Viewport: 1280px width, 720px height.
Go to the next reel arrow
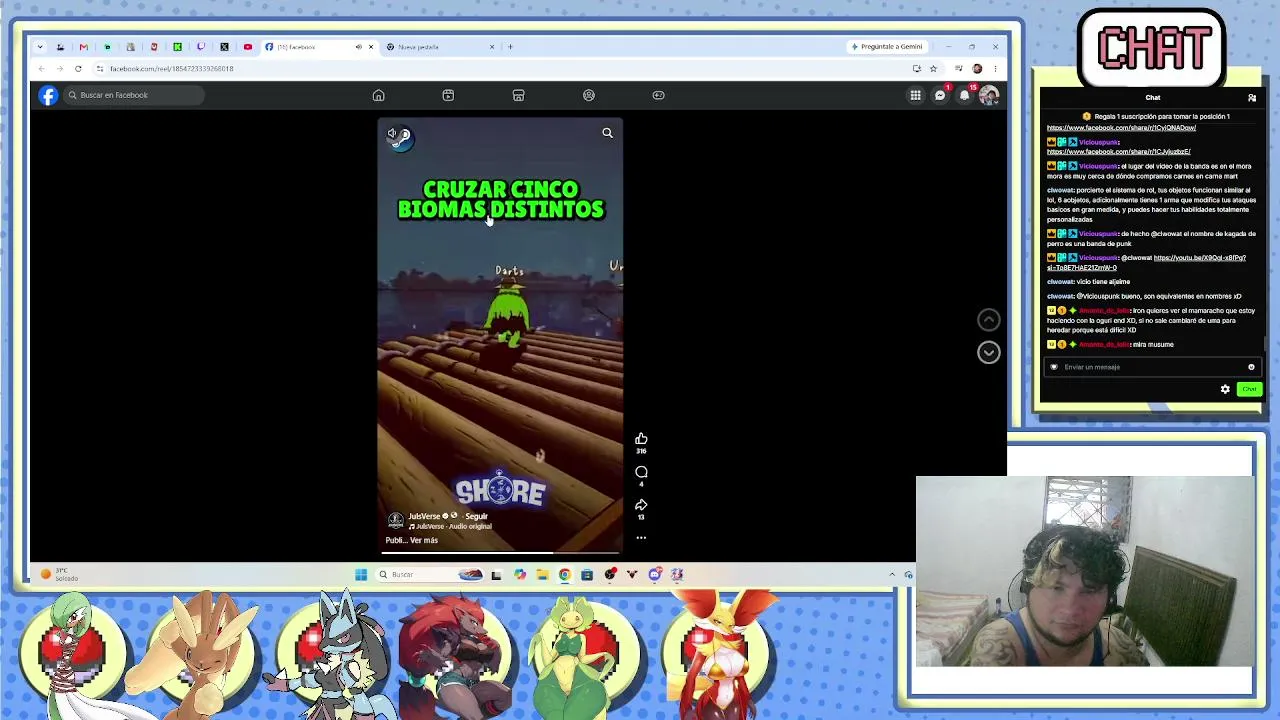988,352
